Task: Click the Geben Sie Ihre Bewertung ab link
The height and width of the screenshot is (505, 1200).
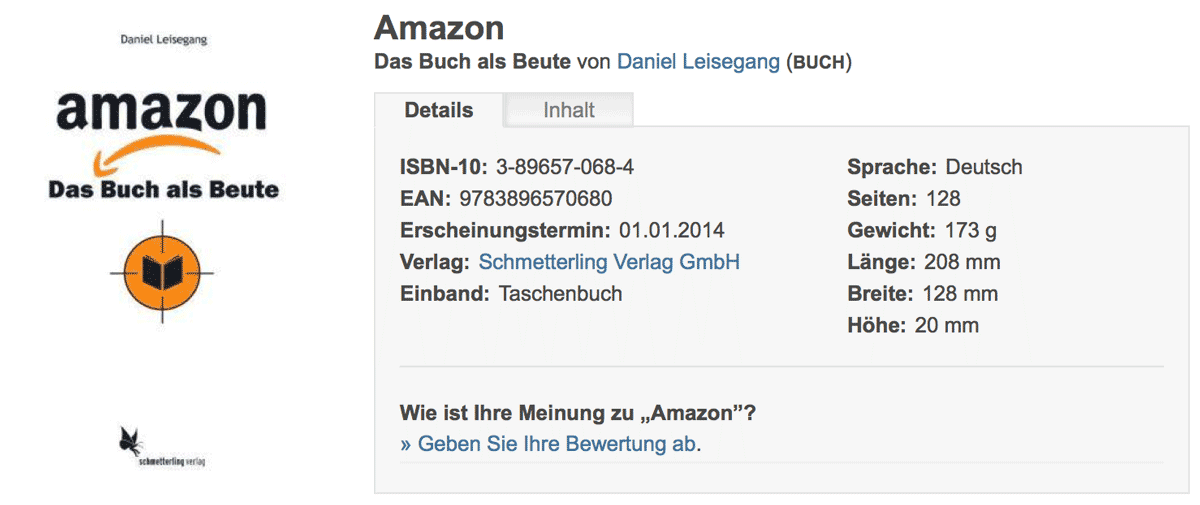Action: click(550, 444)
